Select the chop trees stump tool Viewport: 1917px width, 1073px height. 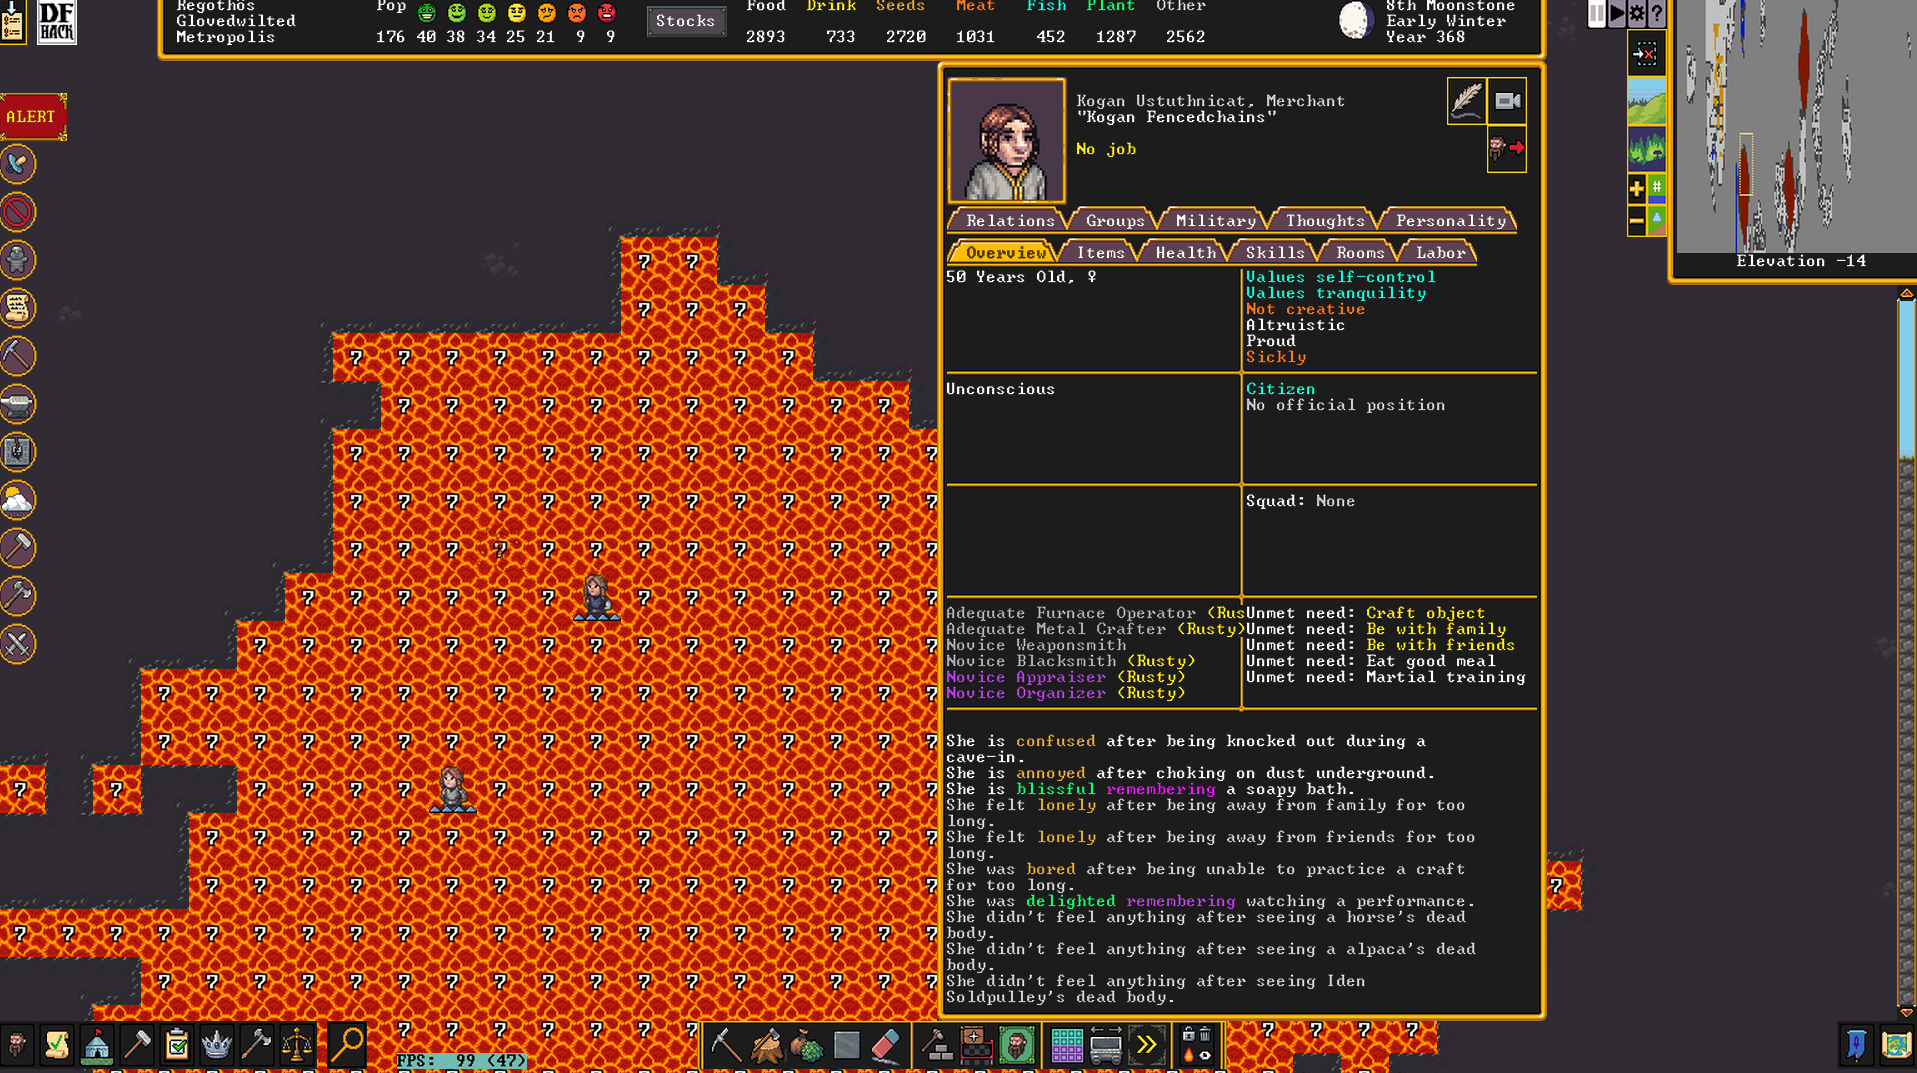[766, 1045]
